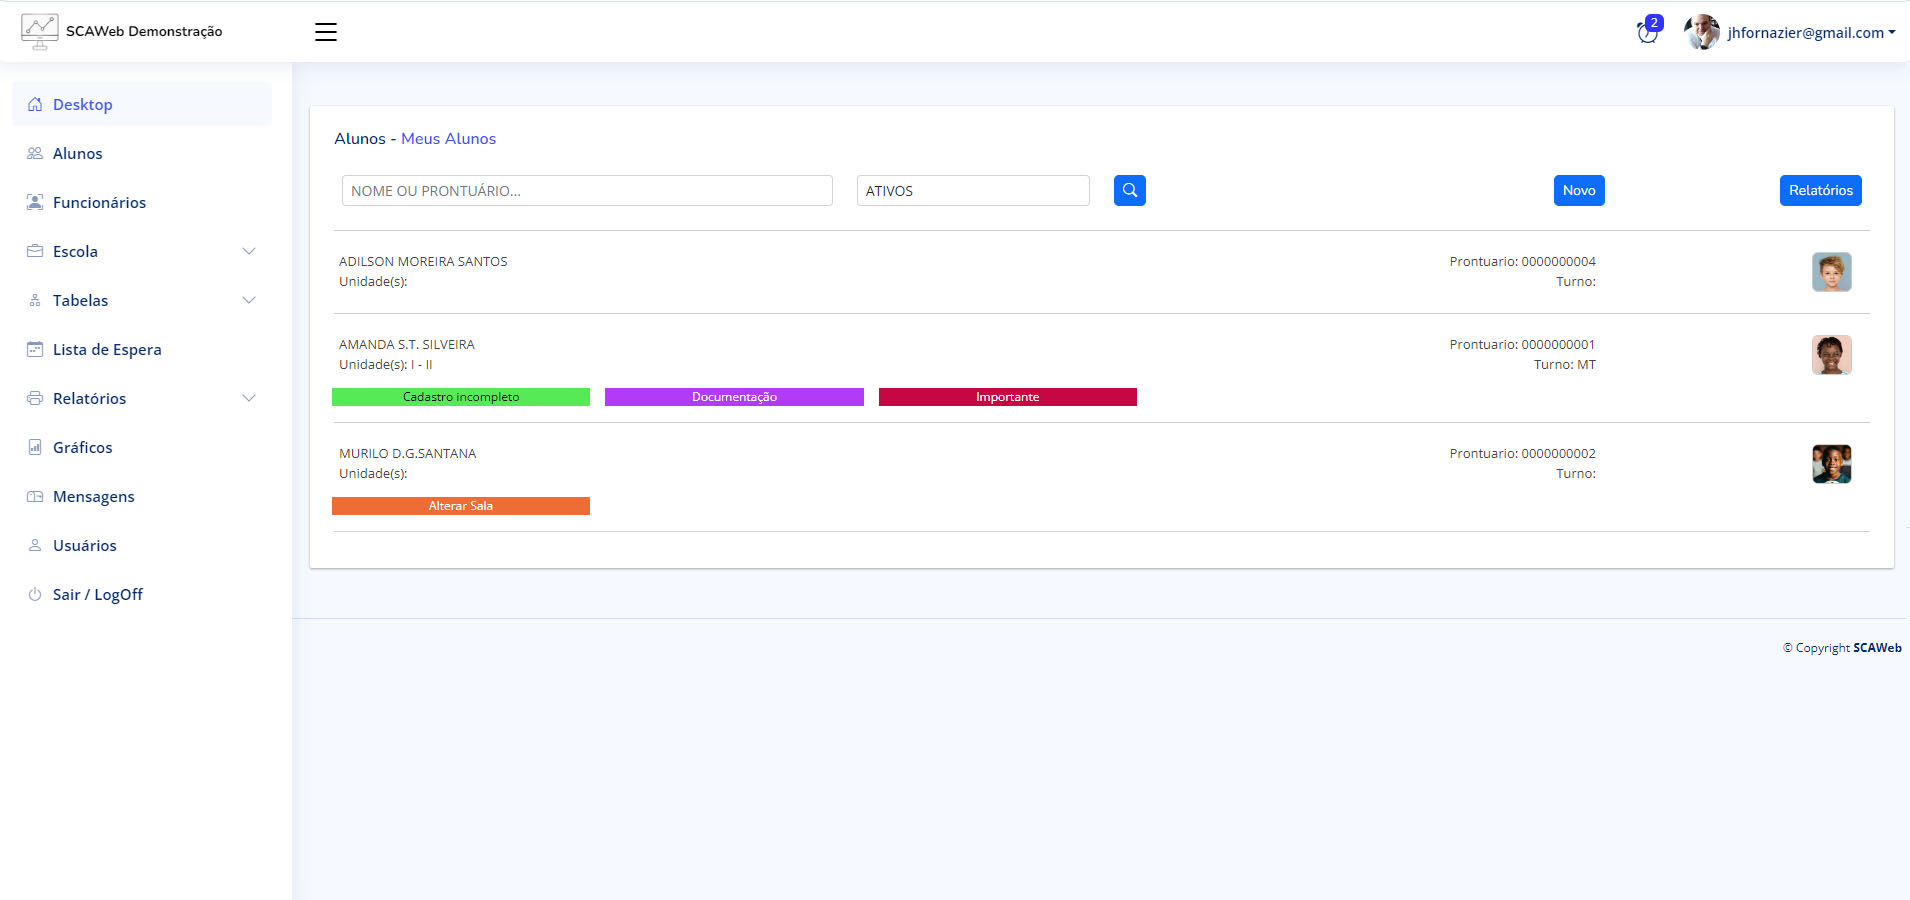Click the green Cadastro incompleto tag
1910x900 pixels.
461,397
